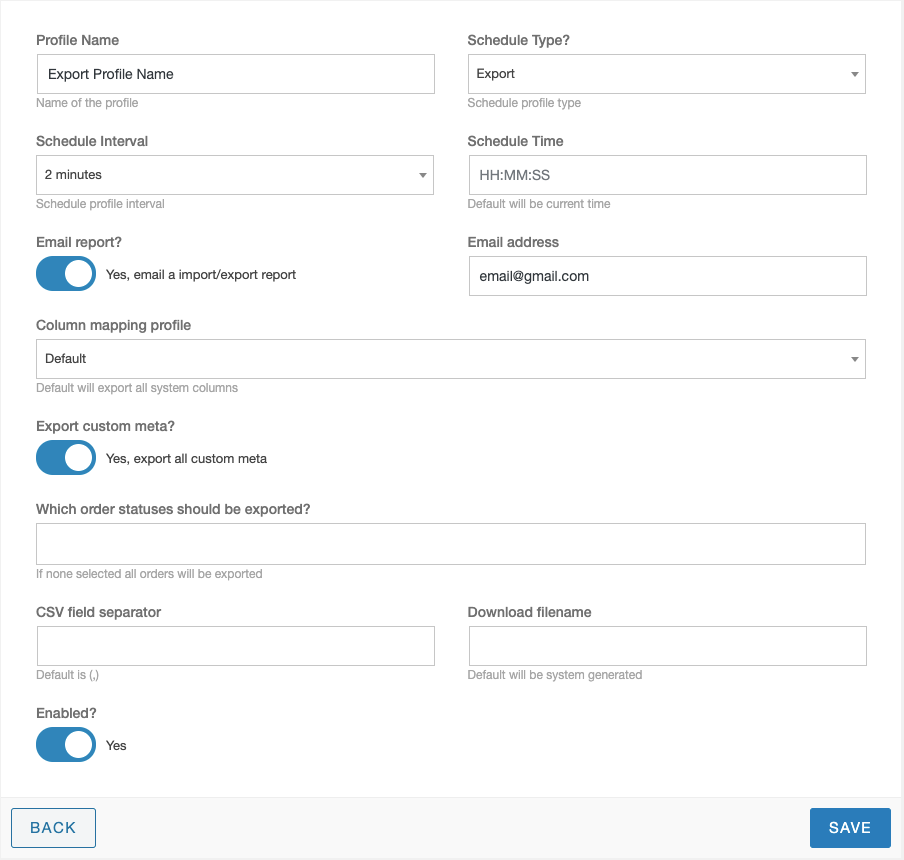Click the Schedule Type dropdown arrow

click(854, 74)
